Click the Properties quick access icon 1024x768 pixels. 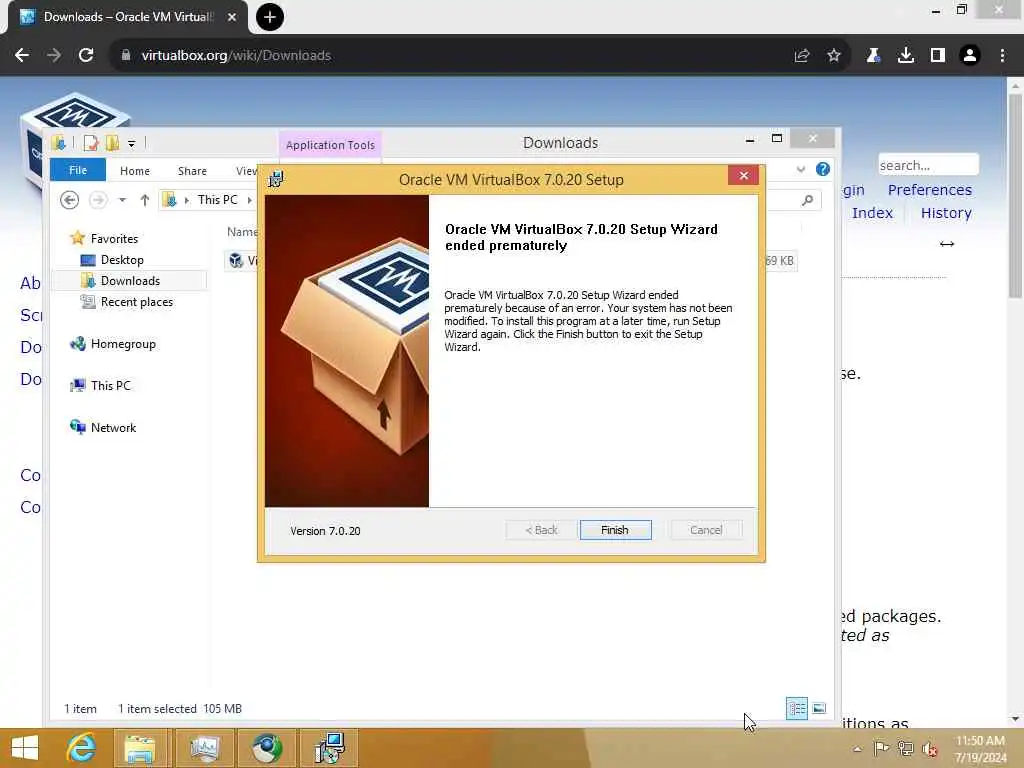(x=91, y=142)
